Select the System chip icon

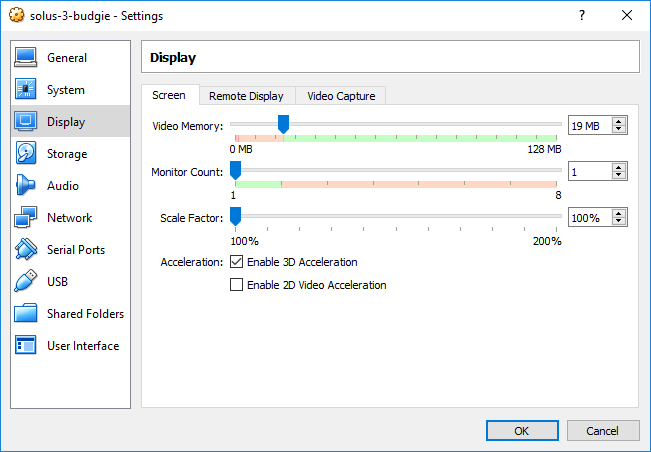pyautogui.click(x=25, y=89)
